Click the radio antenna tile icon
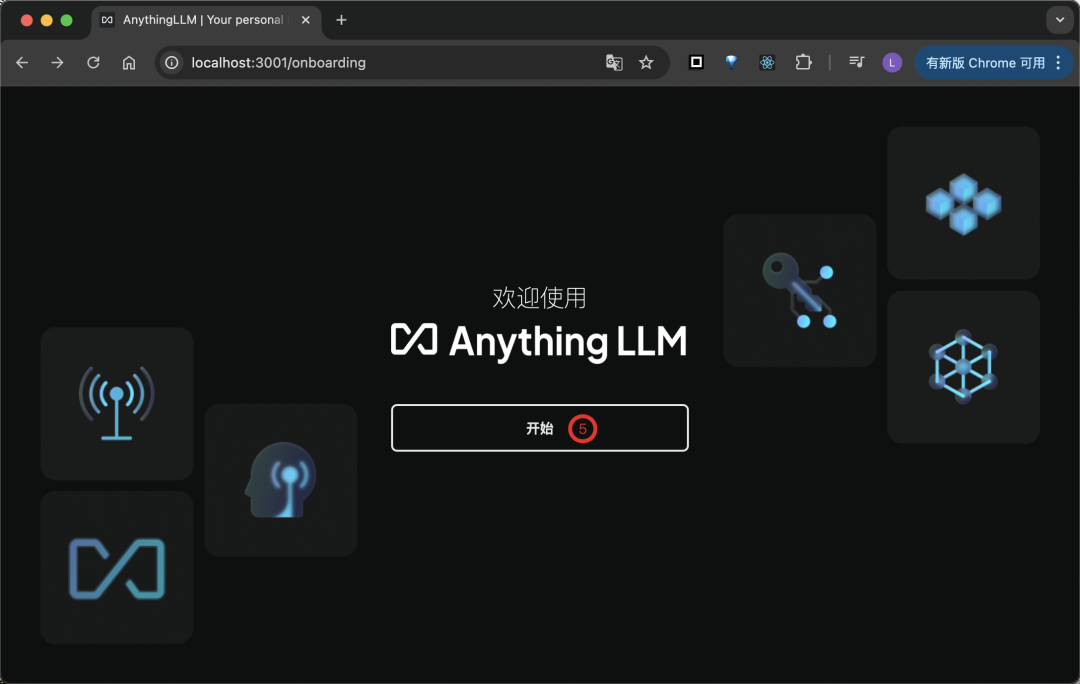The width and height of the screenshot is (1080, 684). pyautogui.click(x=117, y=404)
